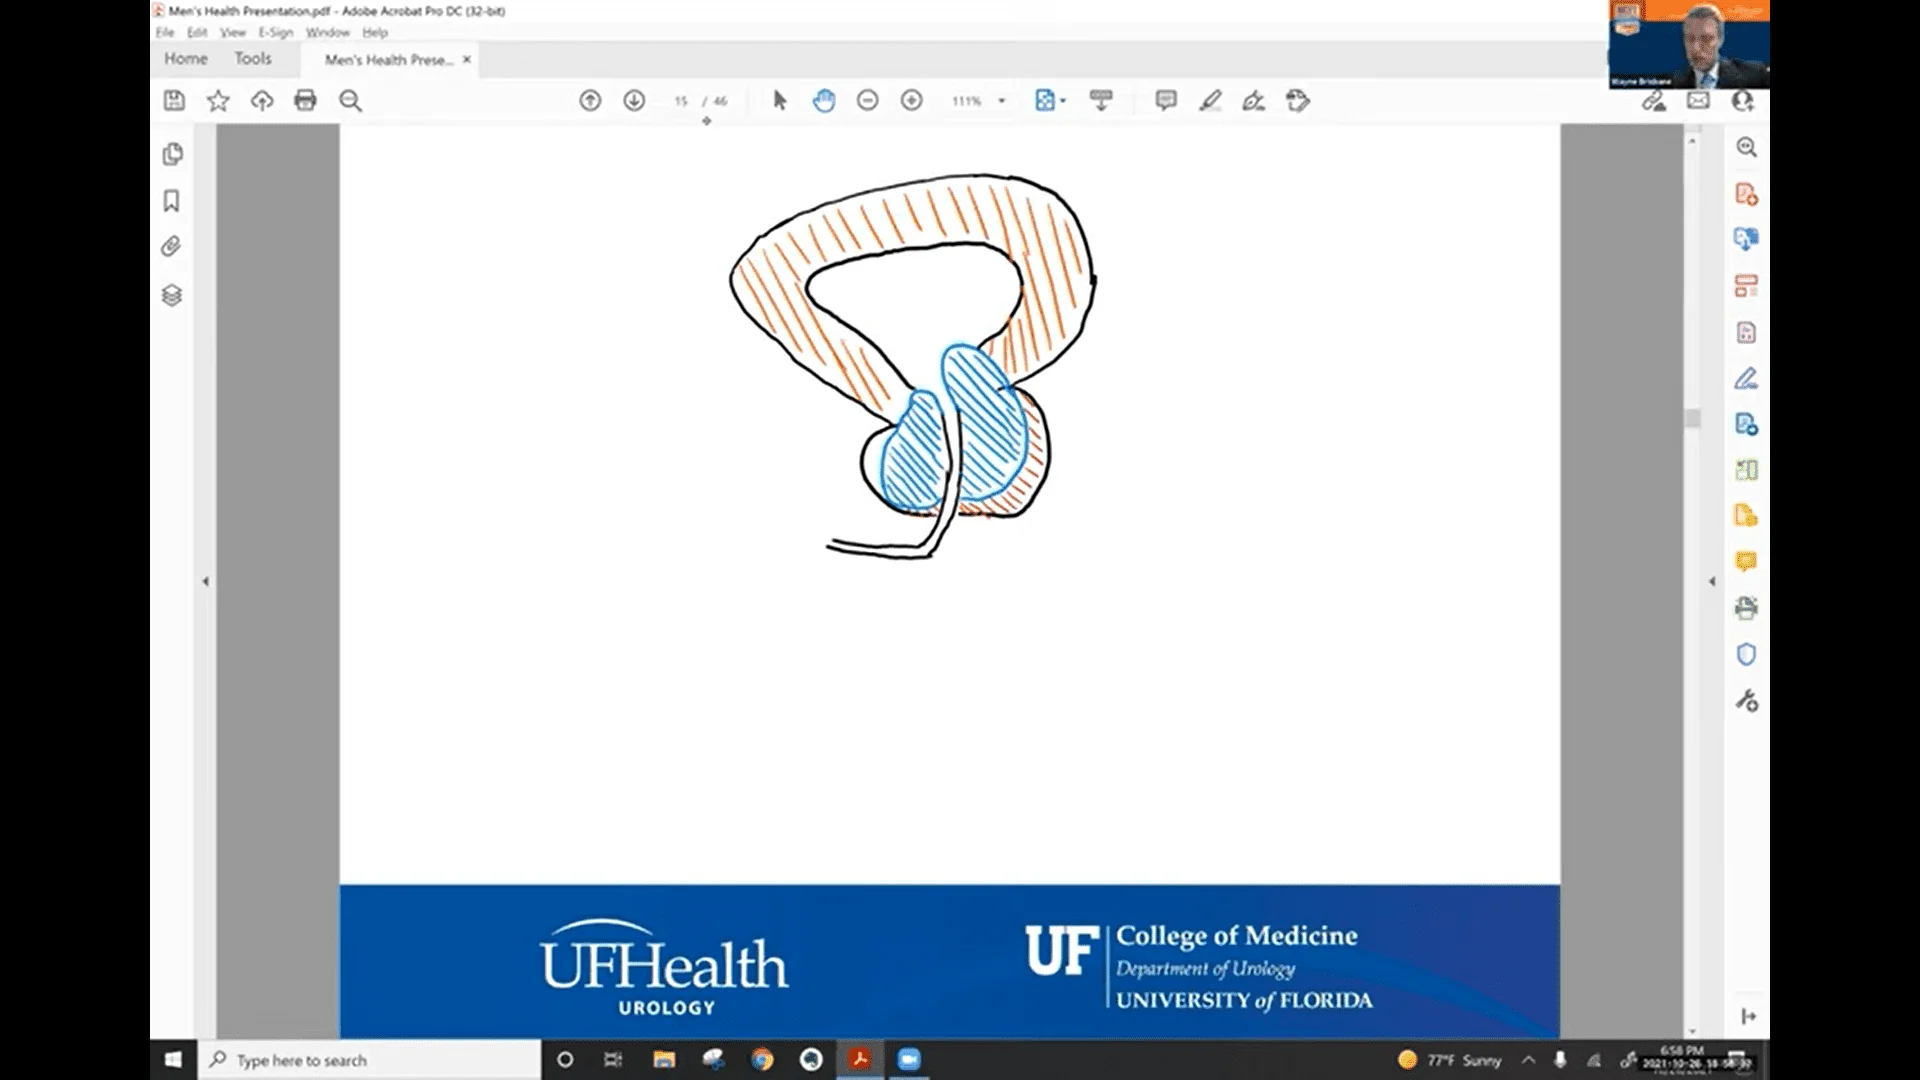This screenshot has height=1080, width=1920.
Task: Open the File menu
Action: pyautogui.click(x=165, y=32)
